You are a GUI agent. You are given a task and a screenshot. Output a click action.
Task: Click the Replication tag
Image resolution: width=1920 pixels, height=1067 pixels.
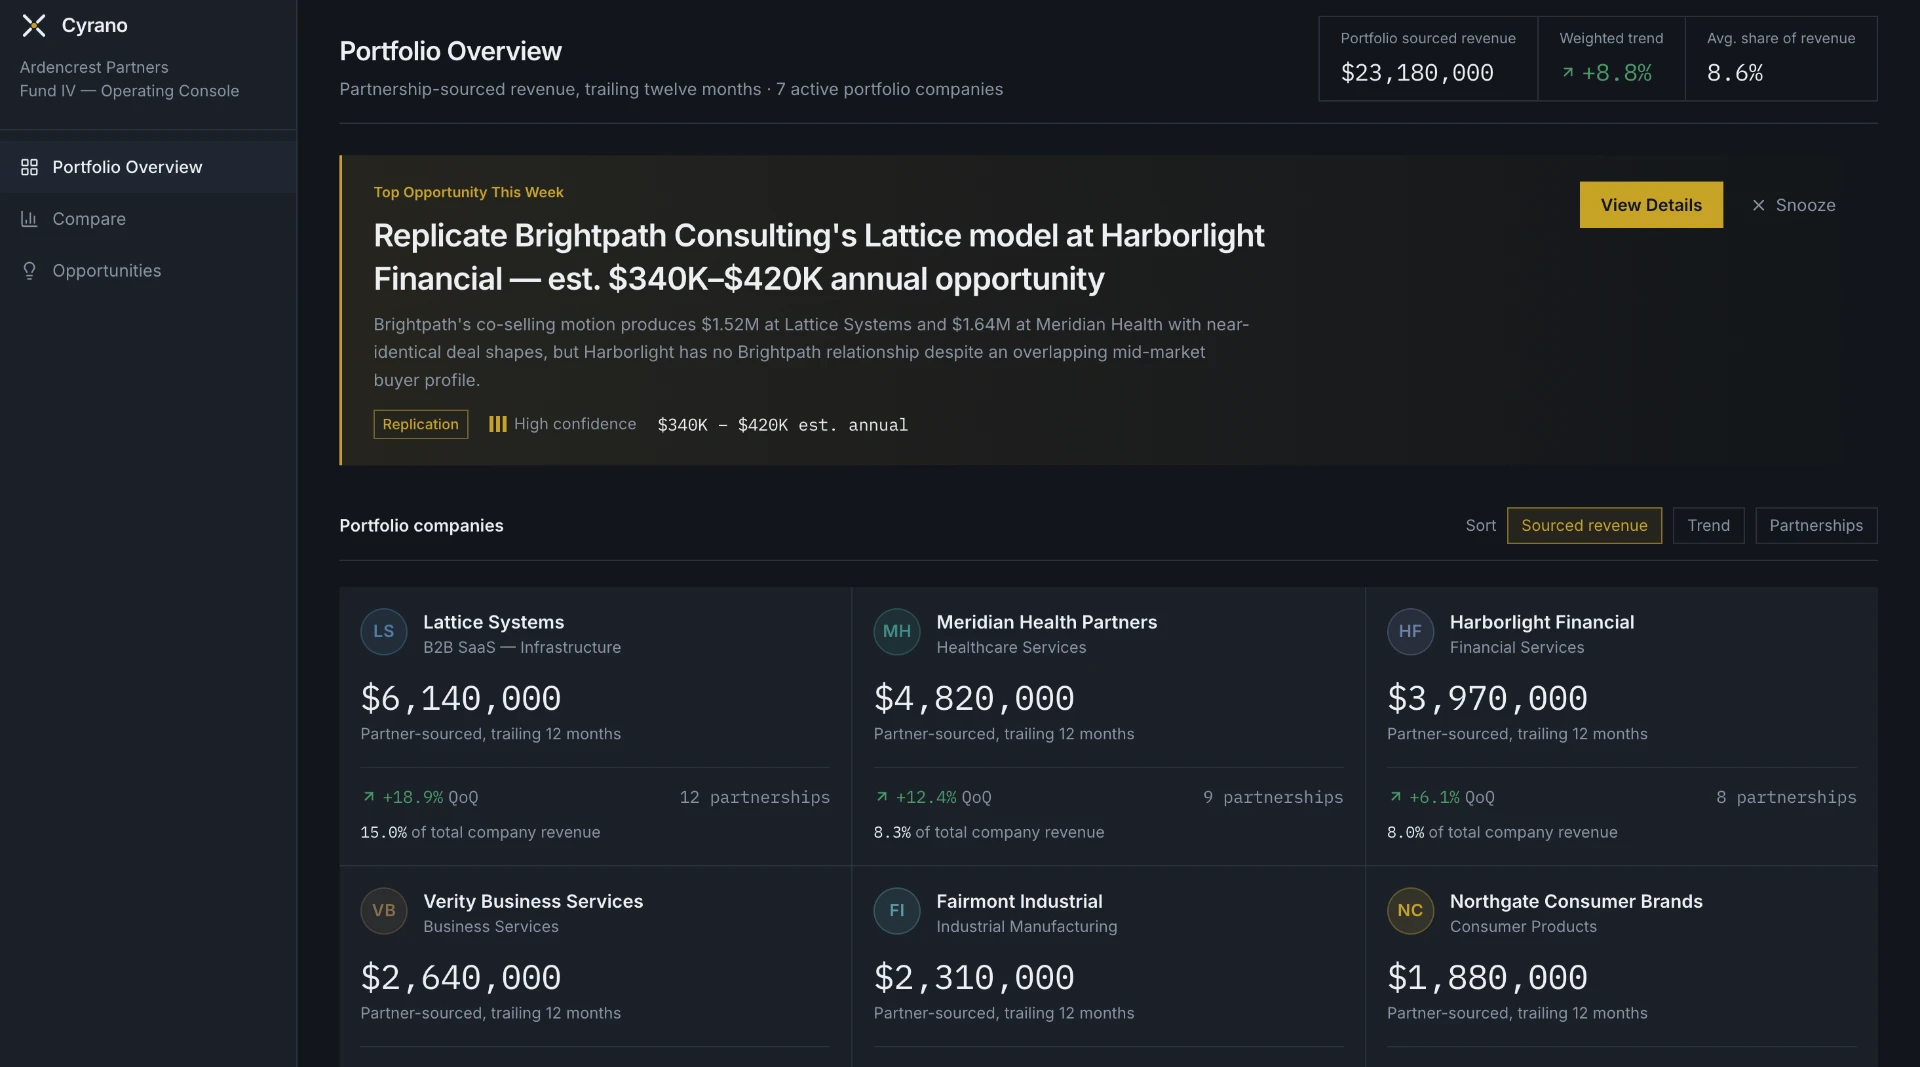click(420, 424)
